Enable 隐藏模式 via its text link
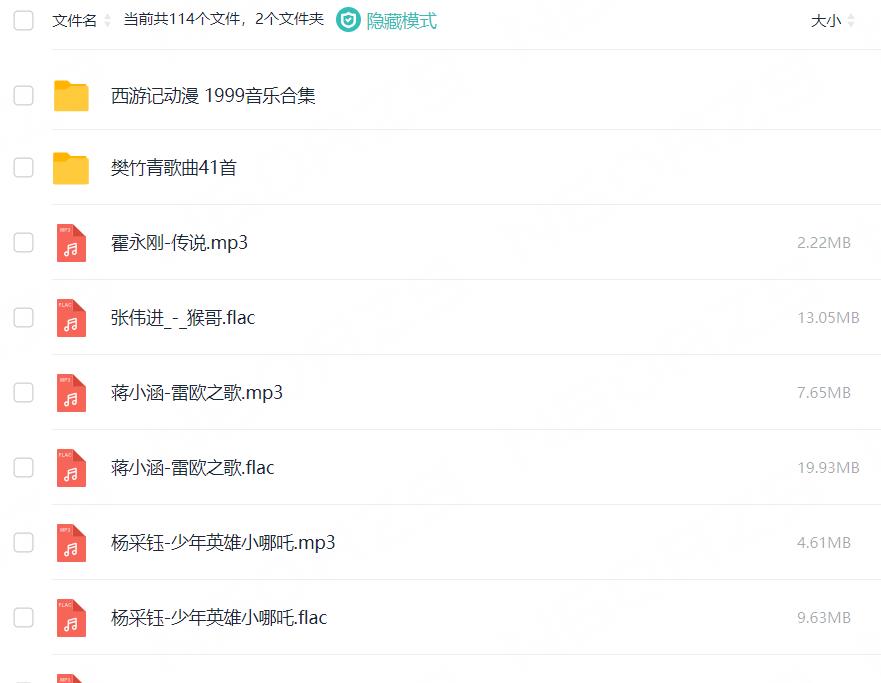This screenshot has width=881, height=683. [x=400, y=19]
